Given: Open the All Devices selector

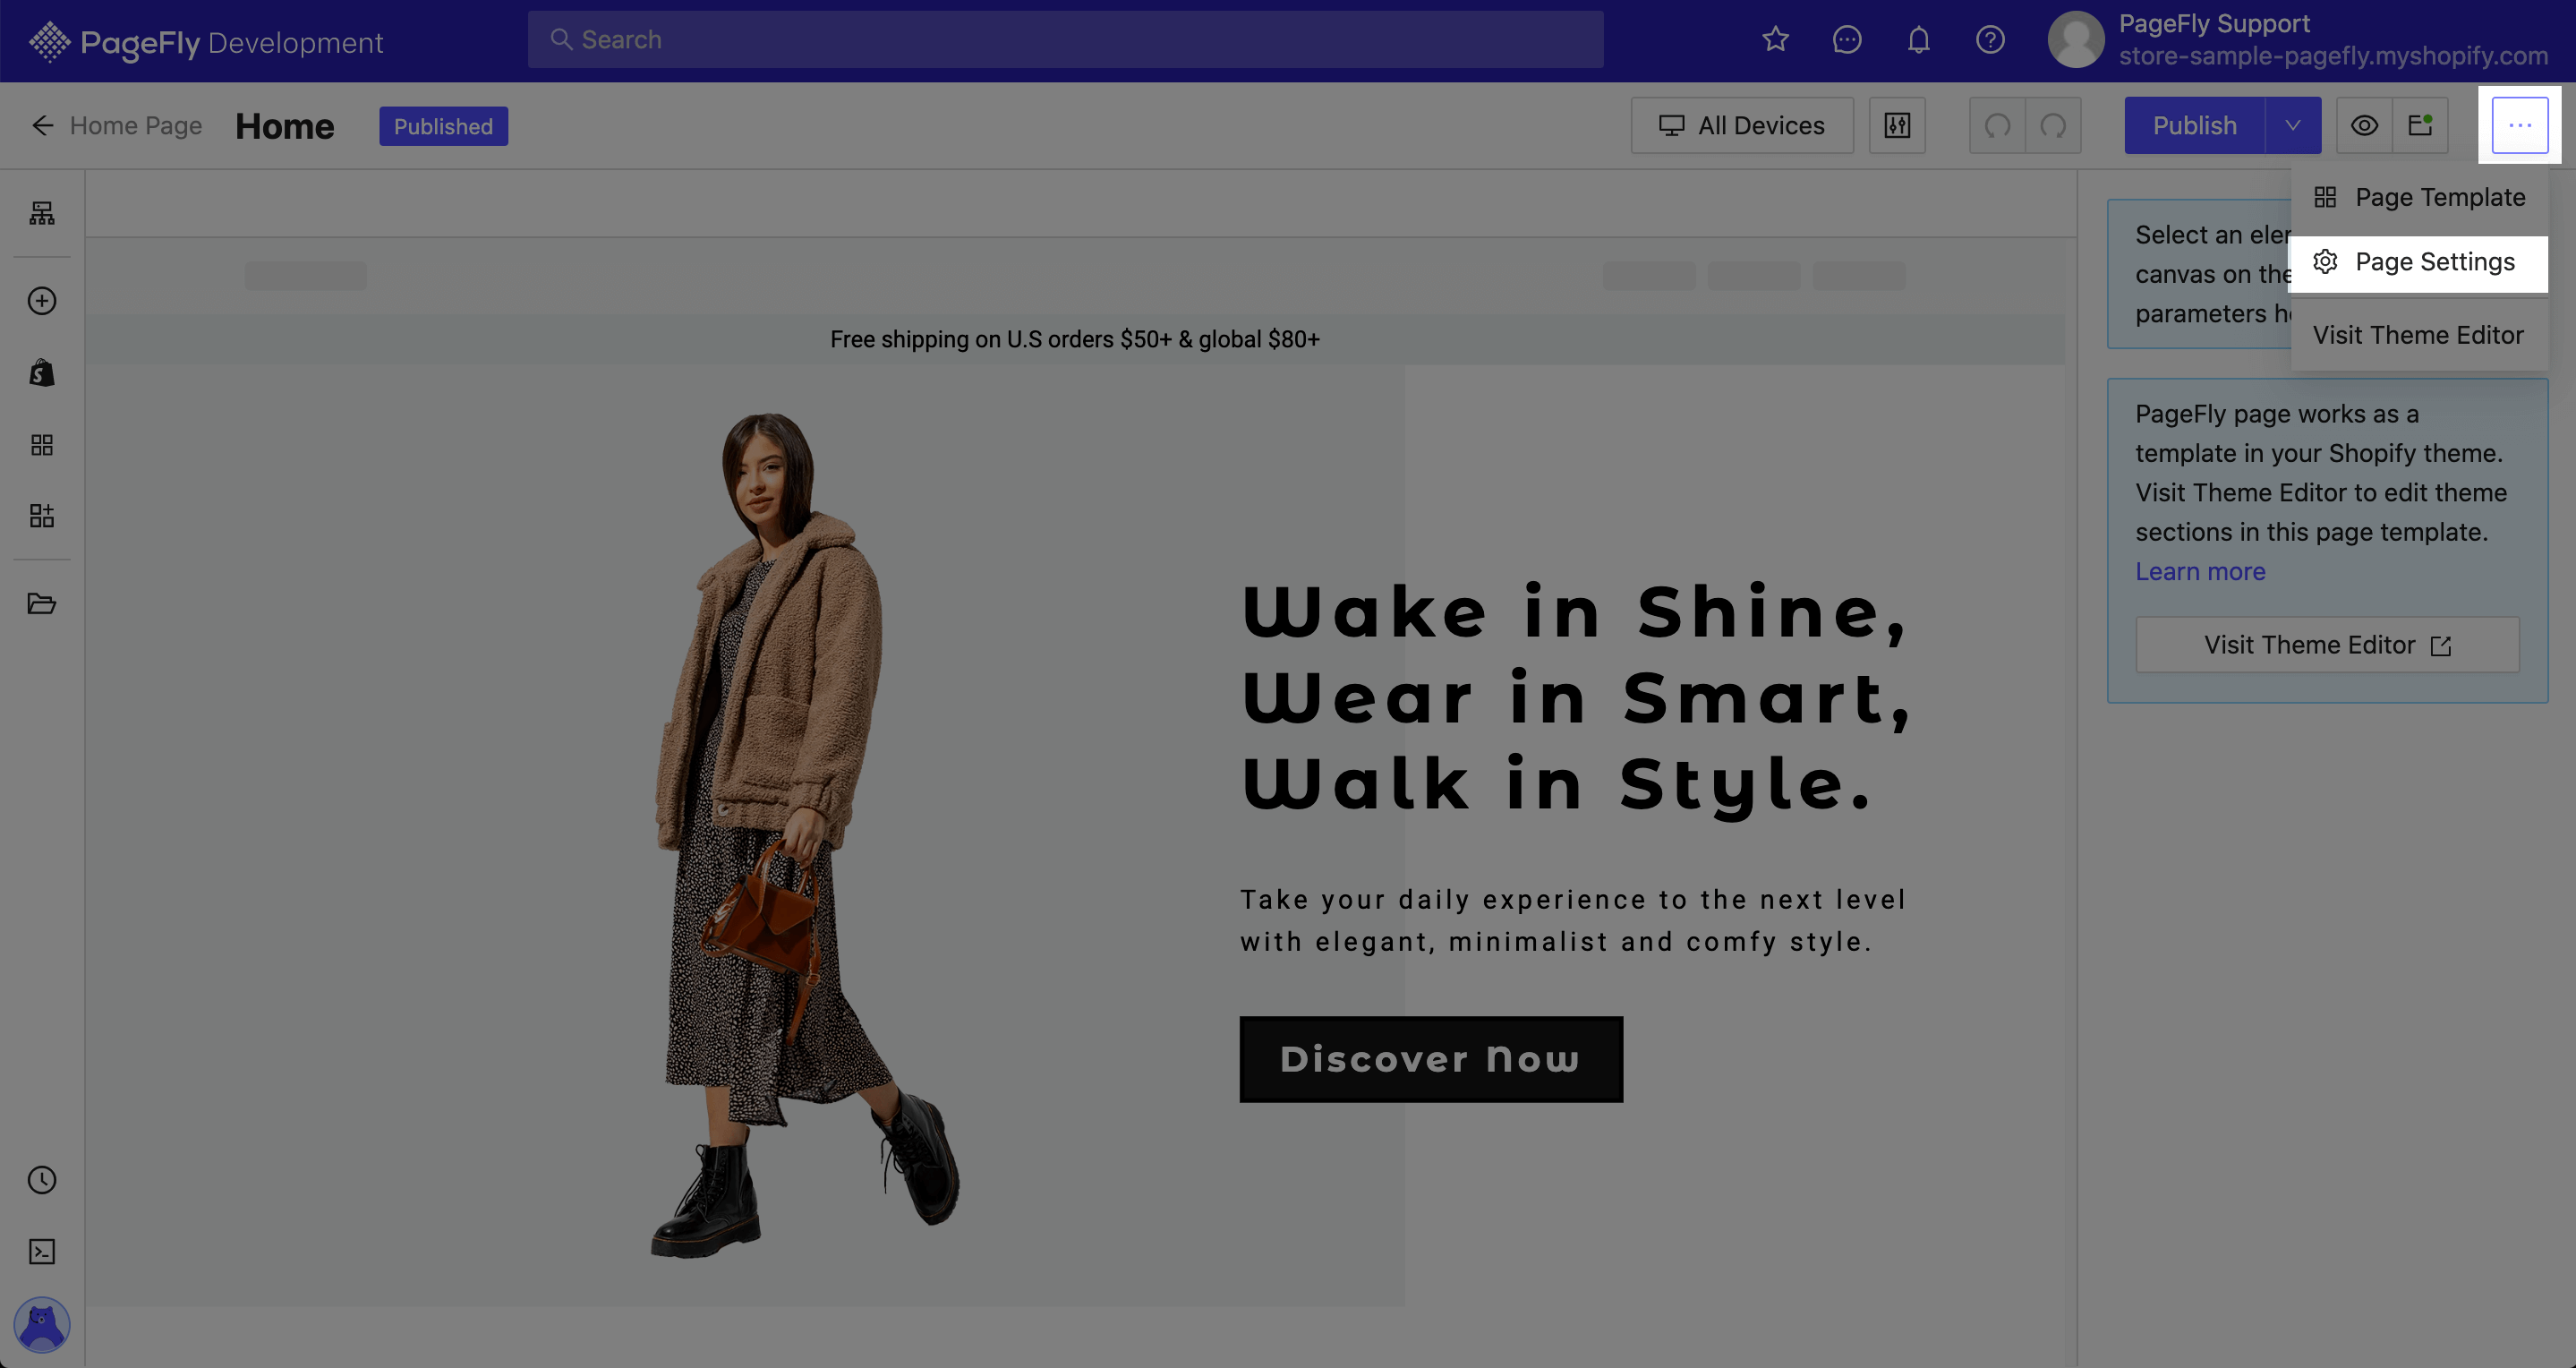Looking at the screenshot, I should [1742, 126].
